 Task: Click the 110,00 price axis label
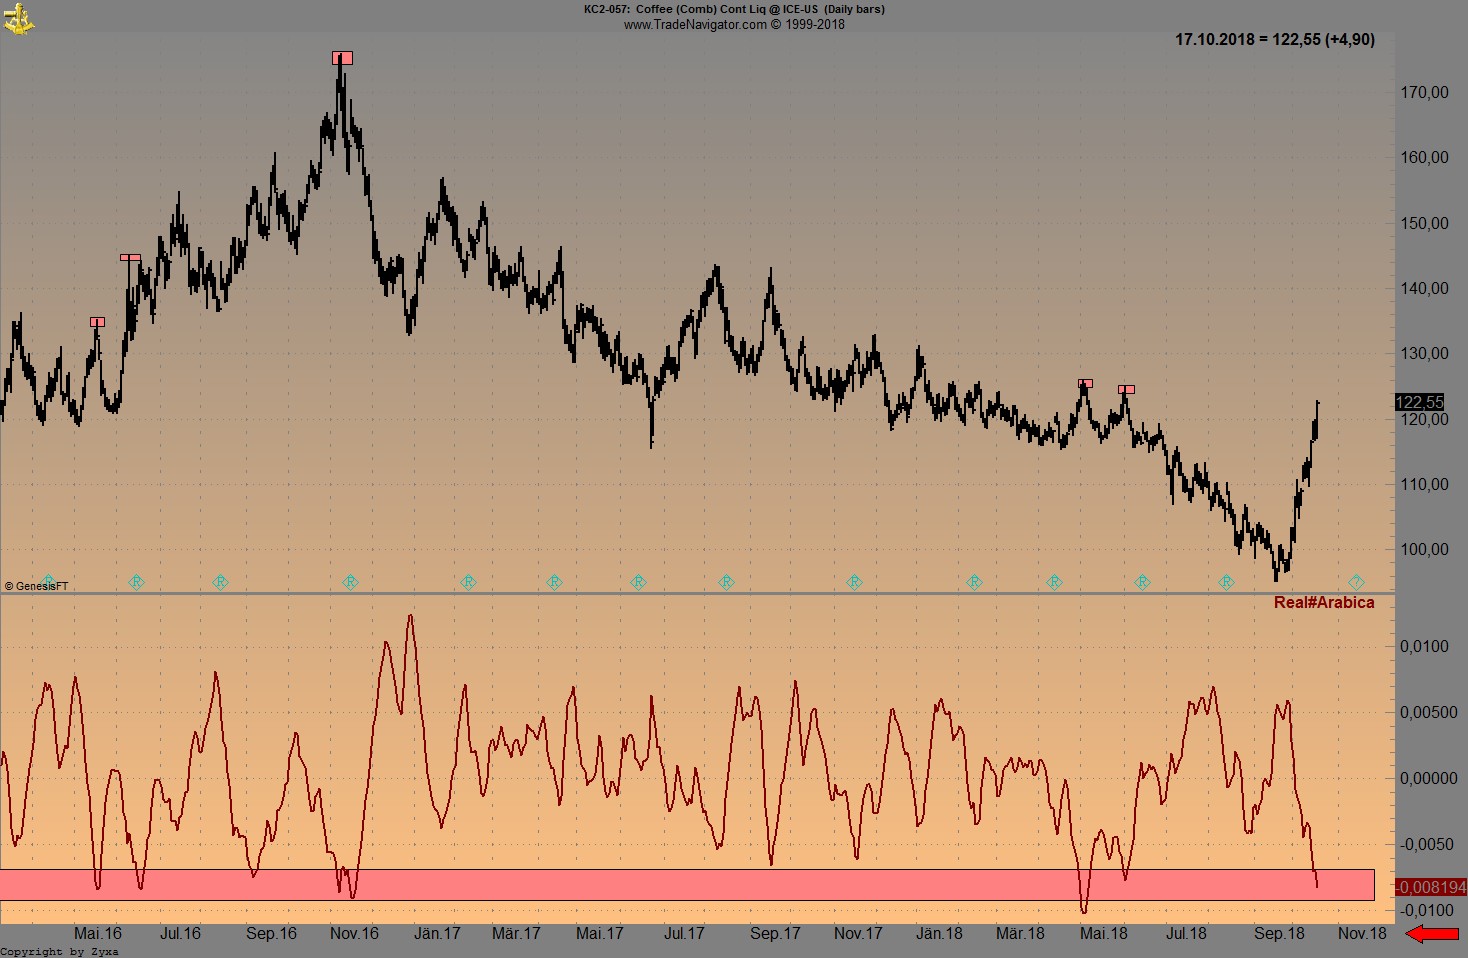(x=1424, y=484)
